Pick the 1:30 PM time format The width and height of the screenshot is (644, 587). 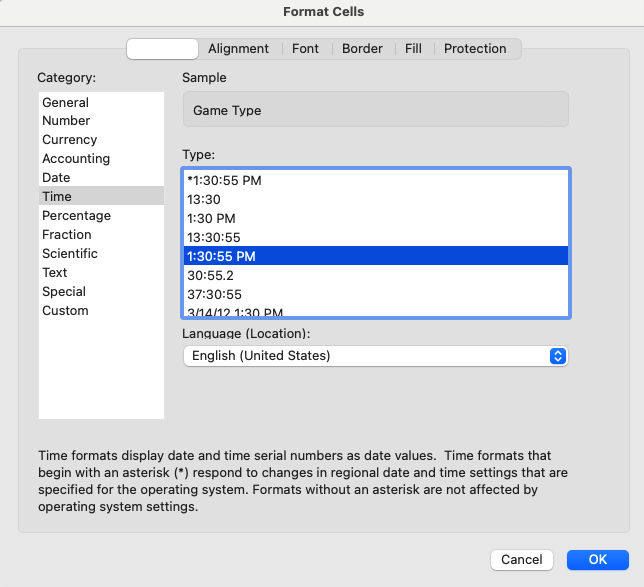click(211, 219)
